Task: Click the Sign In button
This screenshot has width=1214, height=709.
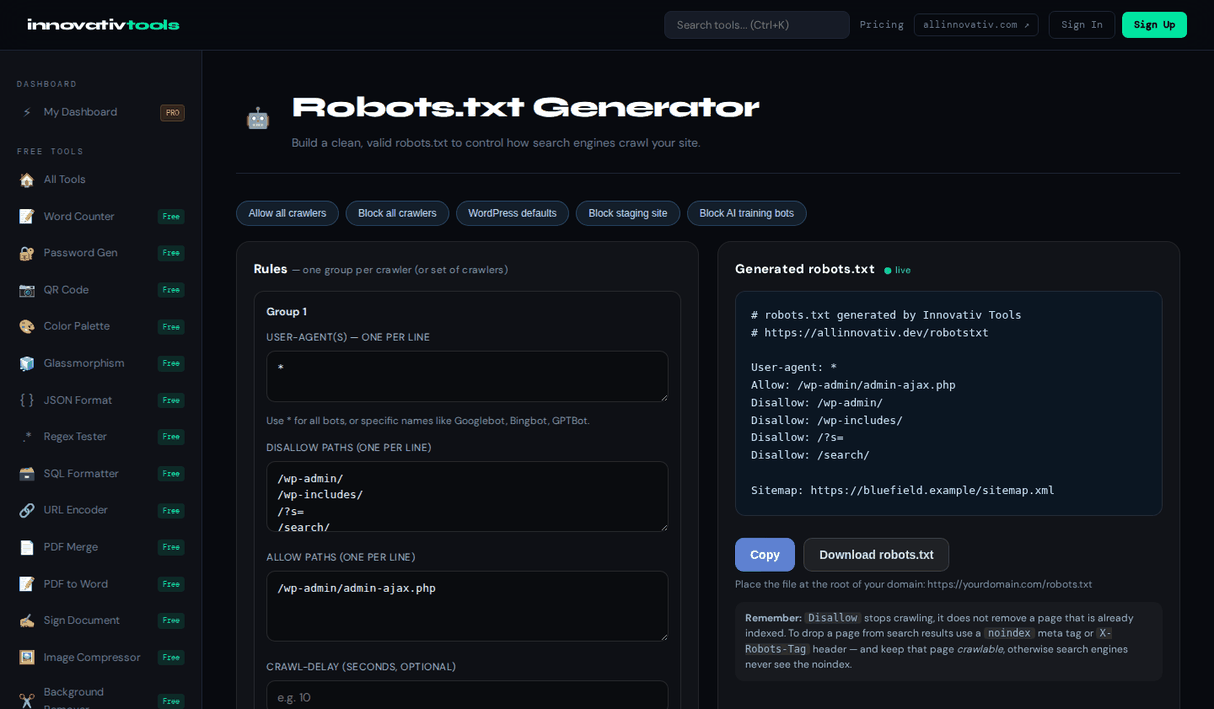Action: click(x=1082, y=25)
